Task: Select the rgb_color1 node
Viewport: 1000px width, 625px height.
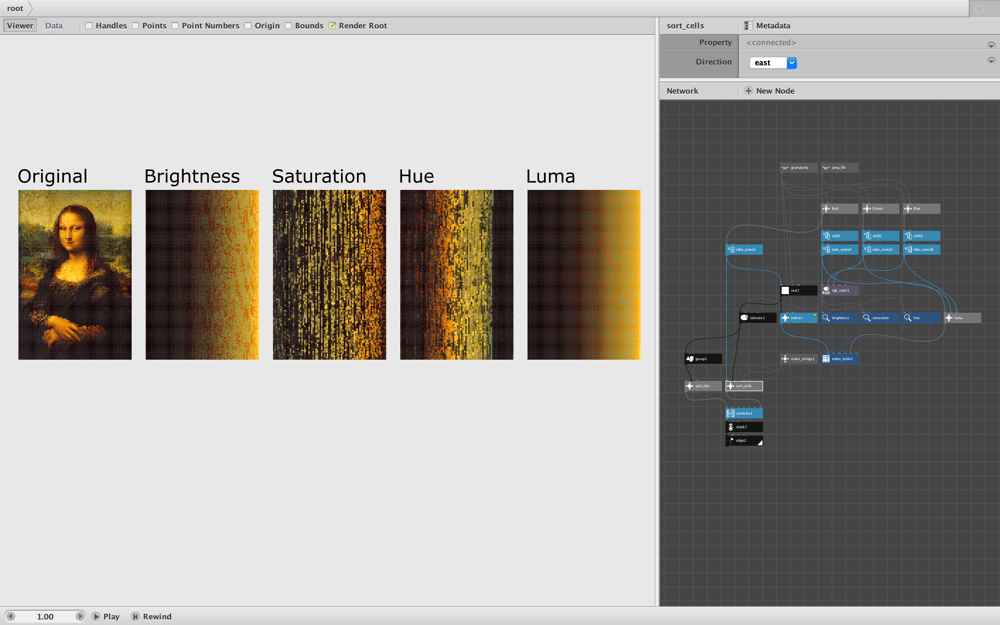Action: (839, 290)
